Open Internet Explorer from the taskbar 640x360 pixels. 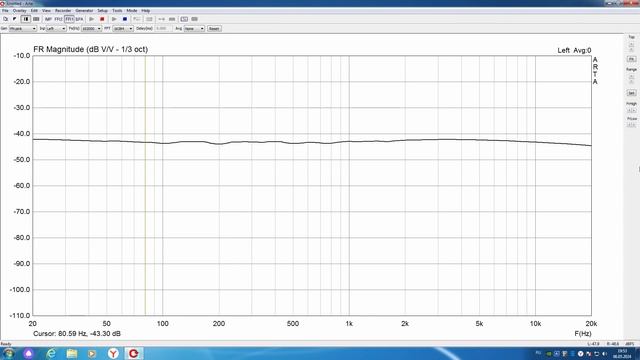tap(51, 353)
